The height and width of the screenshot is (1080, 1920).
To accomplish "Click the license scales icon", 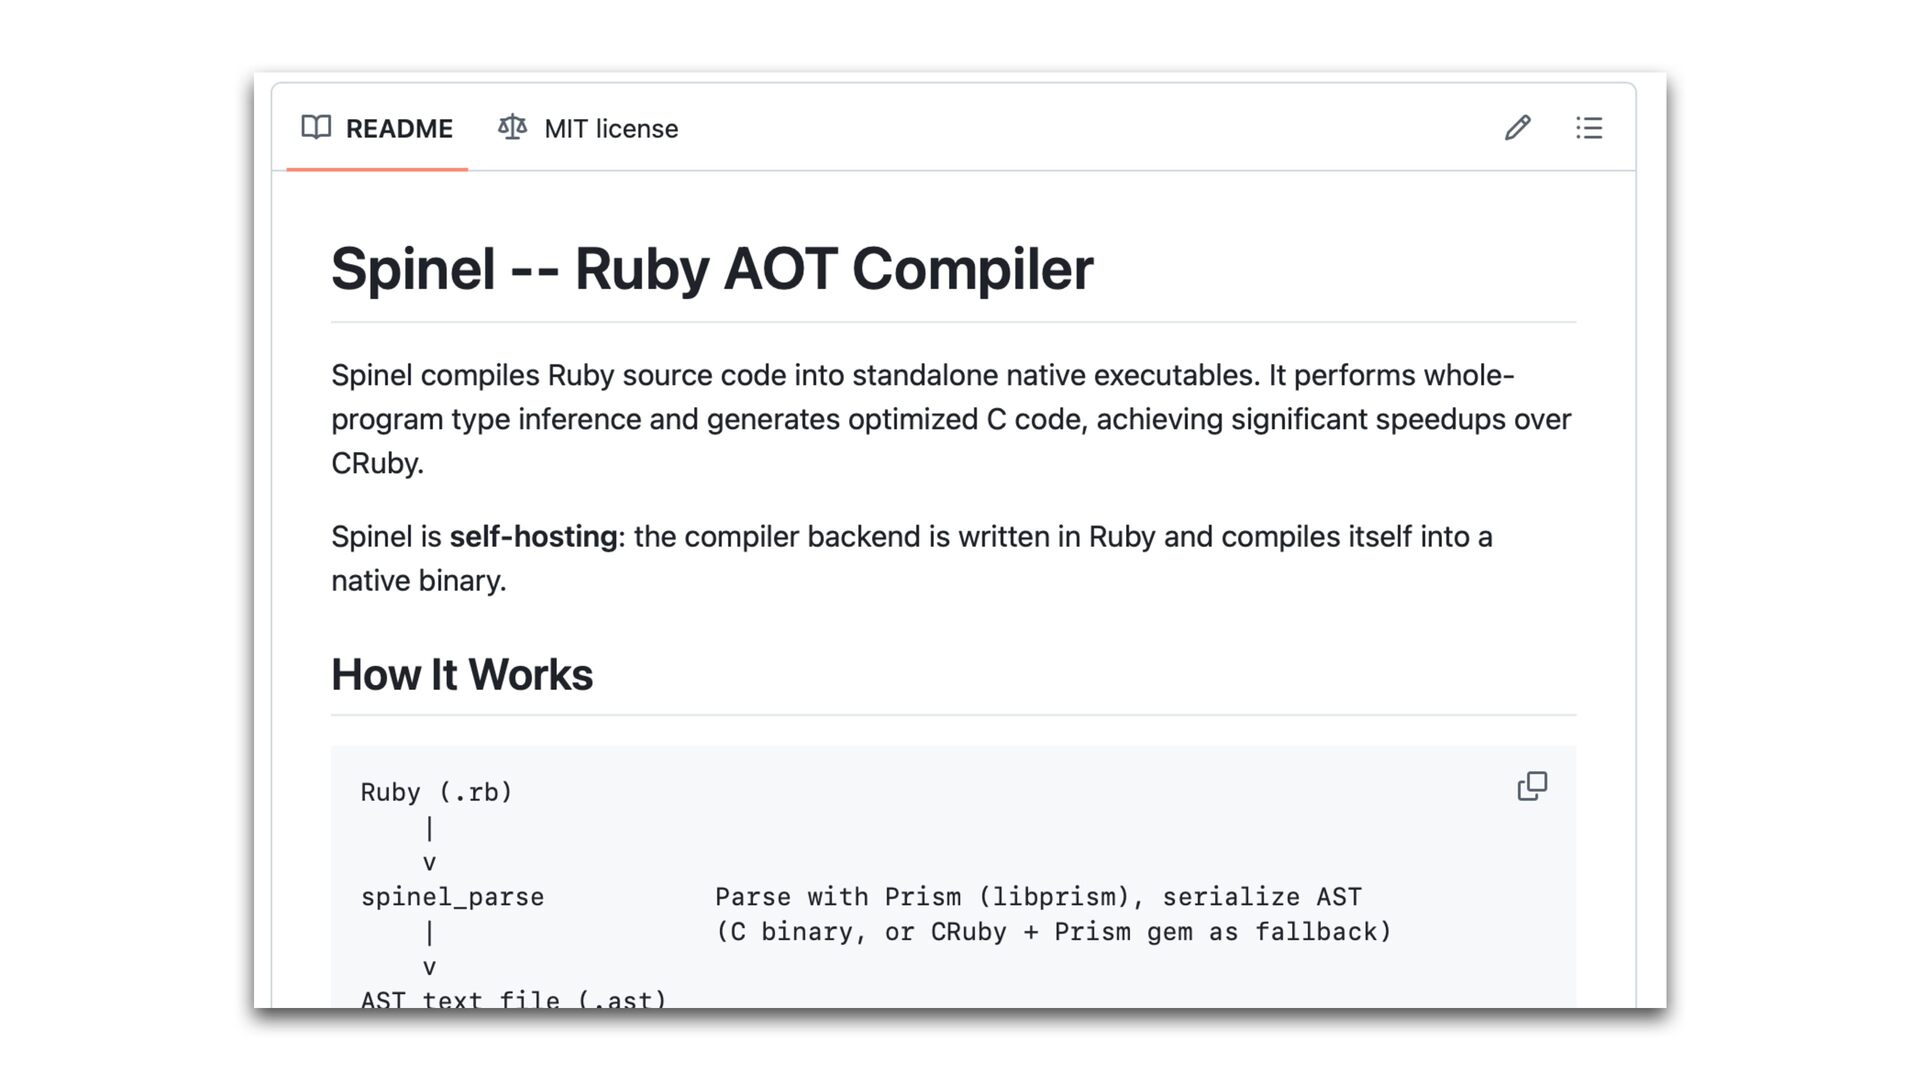I will click(x=512, y=128).
